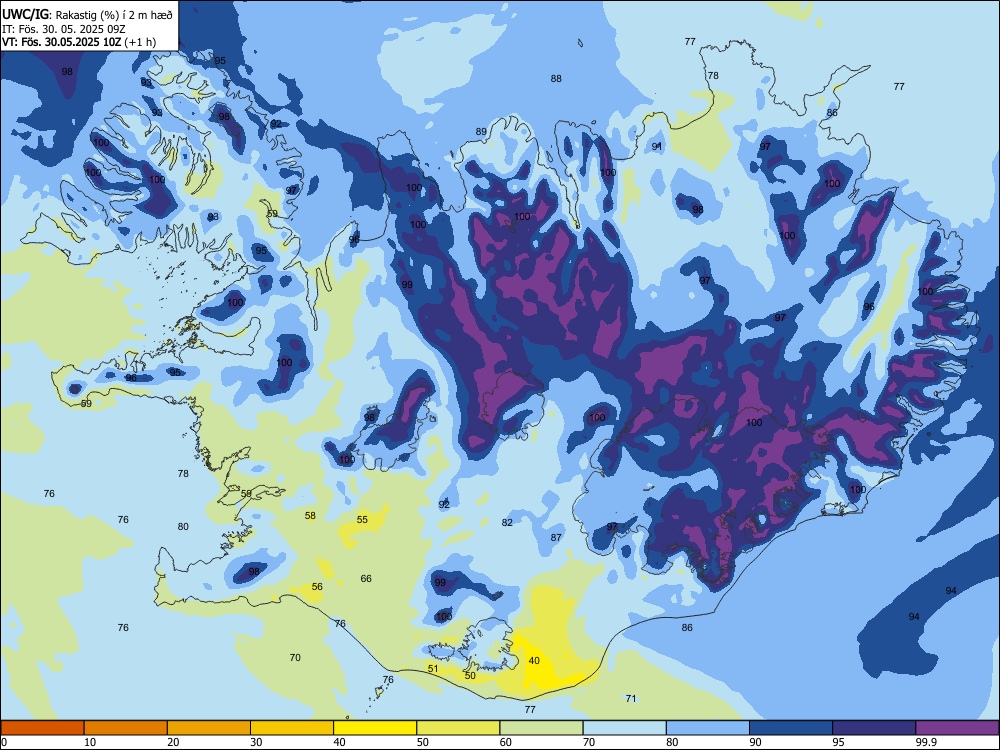
Task: Select the 'IT: Fös. 30. 05. 2025 09Z' line
Action: [x=63, y=29]
